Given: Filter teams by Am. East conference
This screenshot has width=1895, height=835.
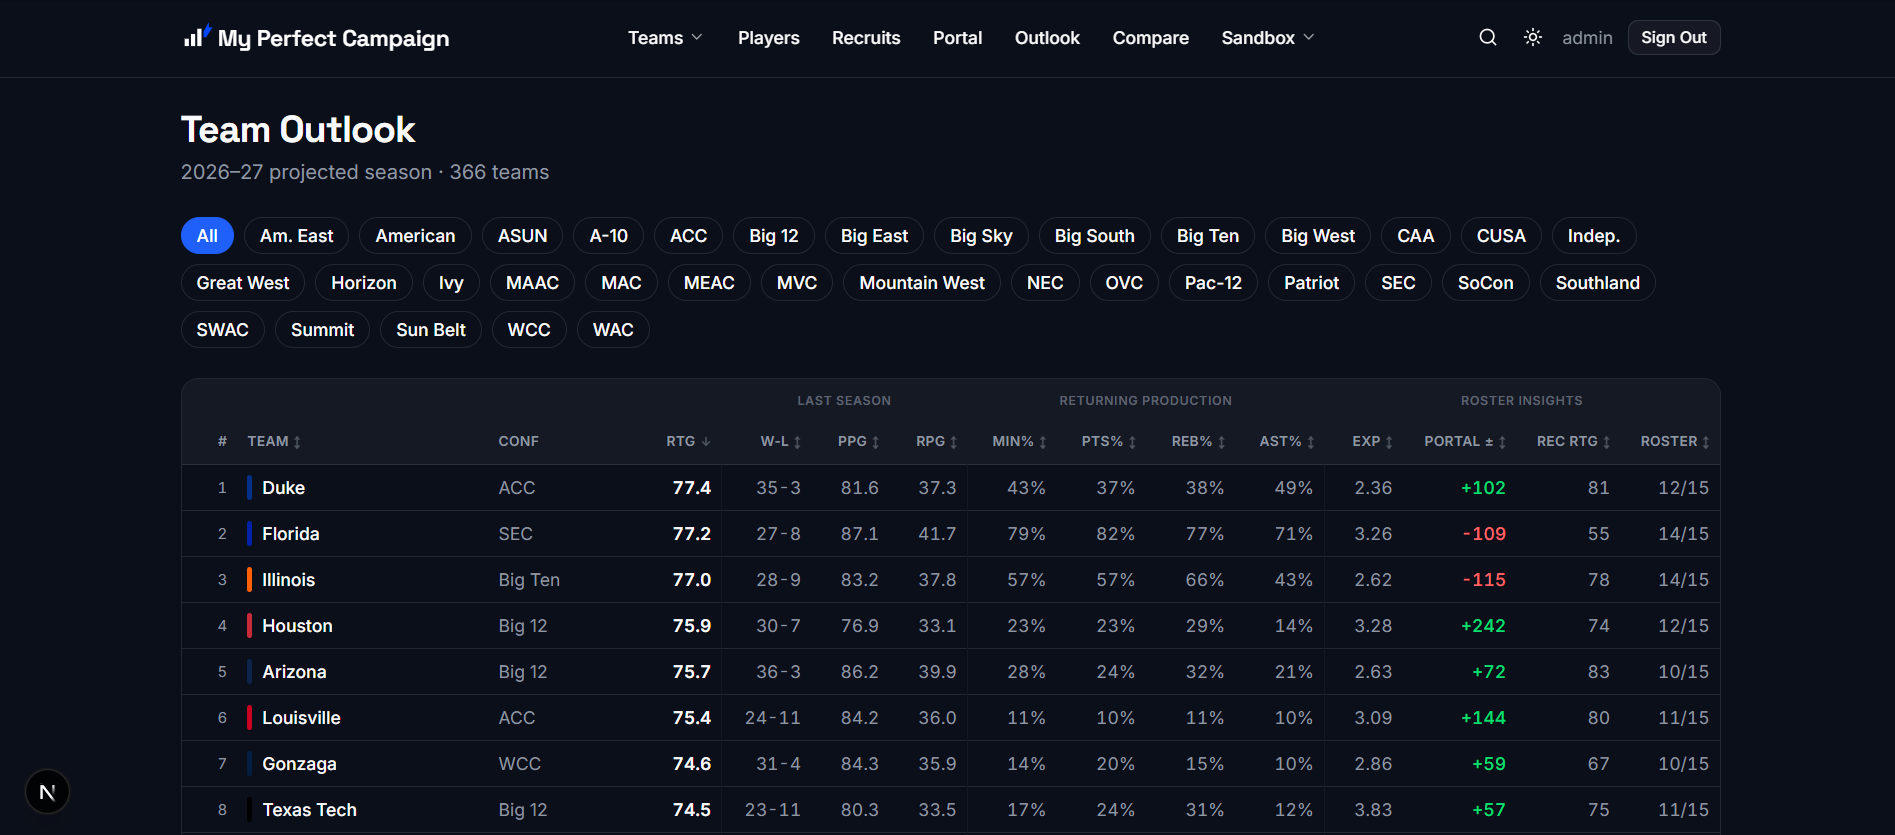Looking at the screenshot, I should click(296, 236).
